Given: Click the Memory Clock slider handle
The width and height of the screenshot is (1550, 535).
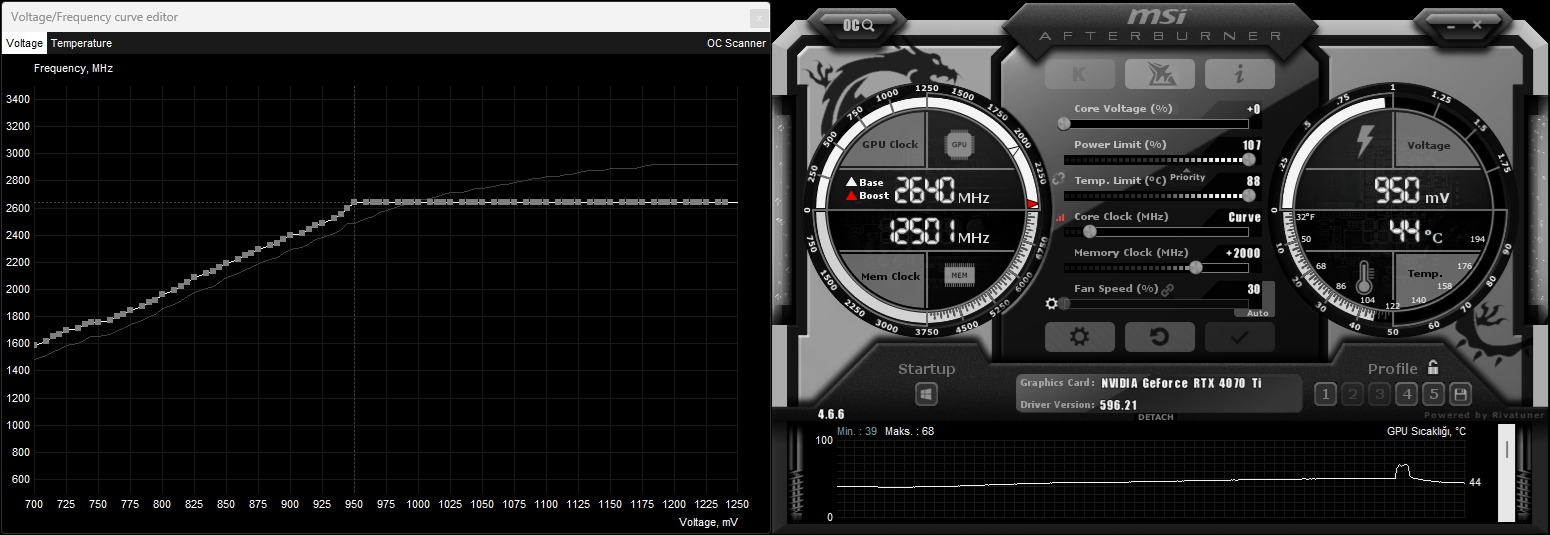Looking at the screenshot, I should 1195,267.
